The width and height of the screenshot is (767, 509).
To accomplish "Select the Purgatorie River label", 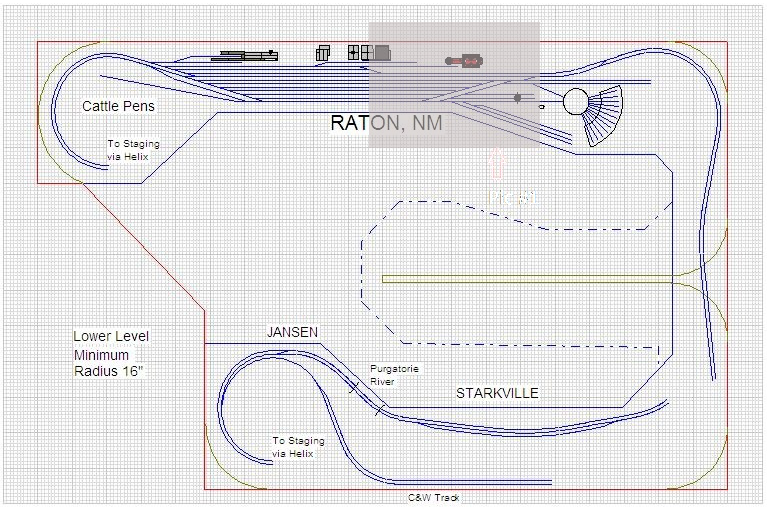I will (396, 374).
